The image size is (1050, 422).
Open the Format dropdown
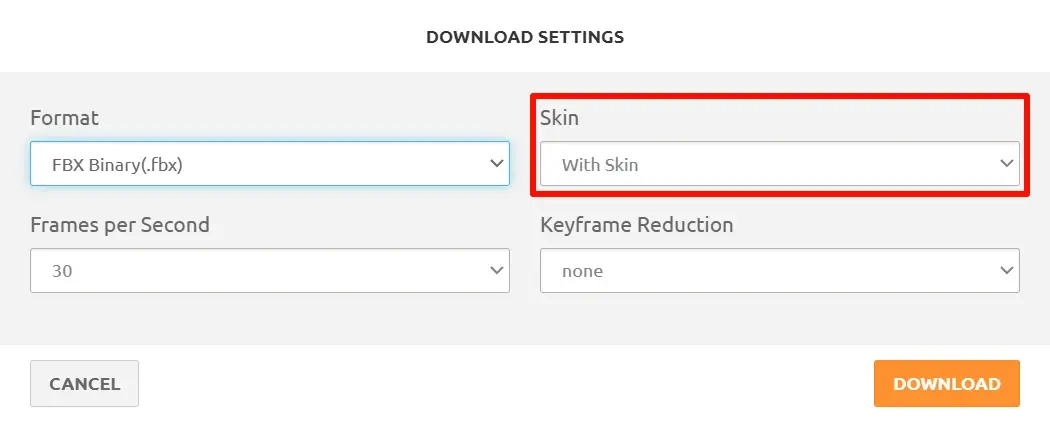coord(270,163)
